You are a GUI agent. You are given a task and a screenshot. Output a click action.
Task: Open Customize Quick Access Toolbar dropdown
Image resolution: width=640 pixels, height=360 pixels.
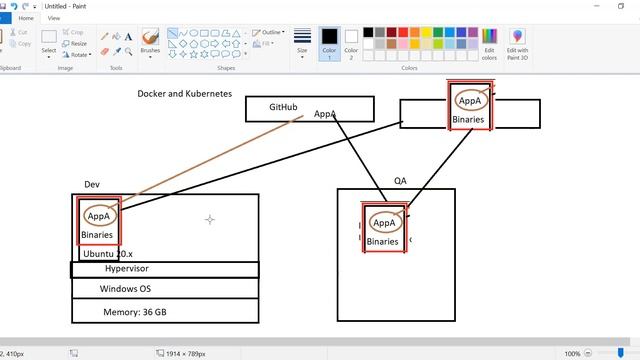click(x=35, y=7)
